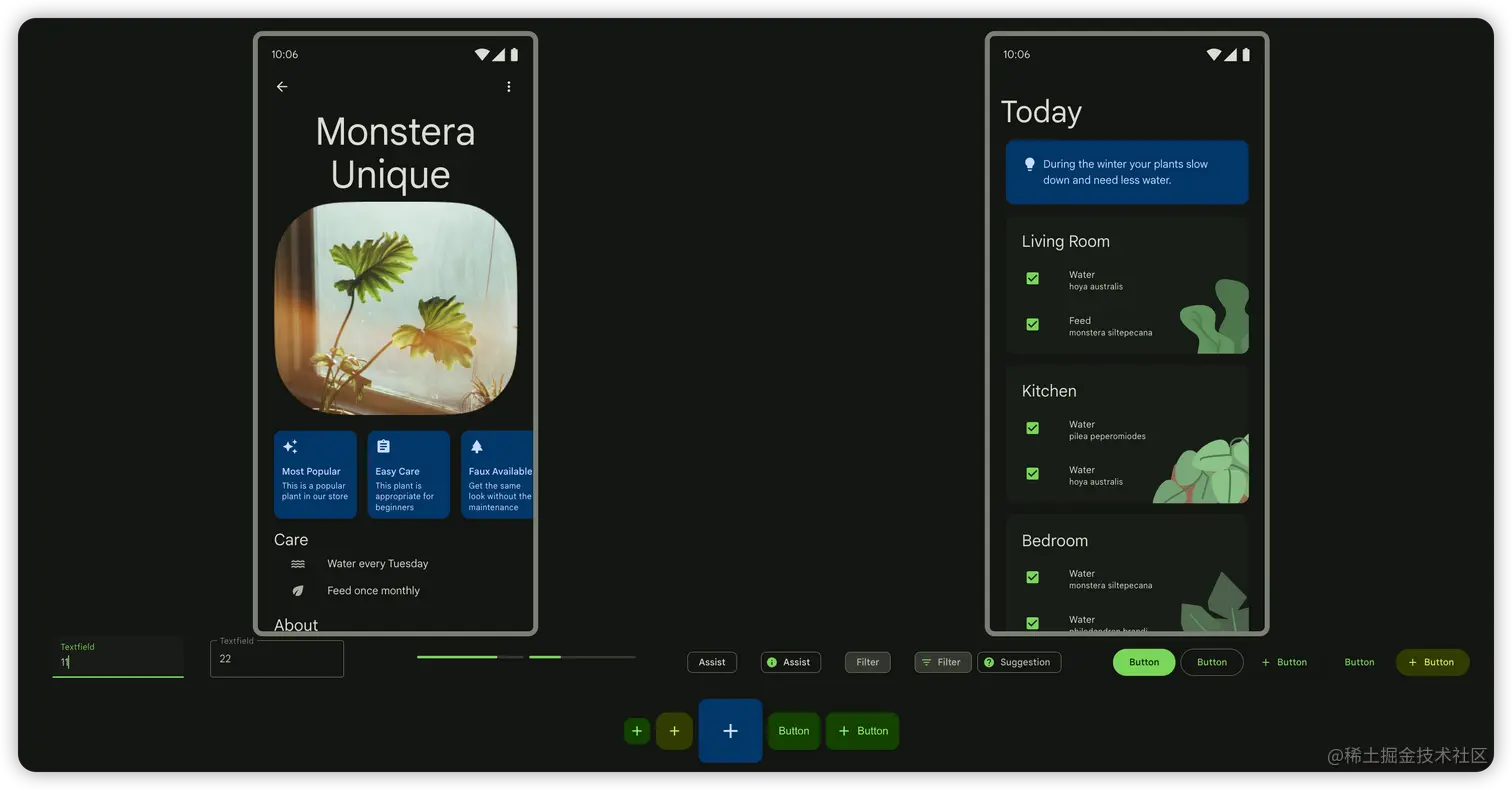Click the filled green Button
Image resolution: width=1512 pixels, height=790 pixels.
[1144, 662]
